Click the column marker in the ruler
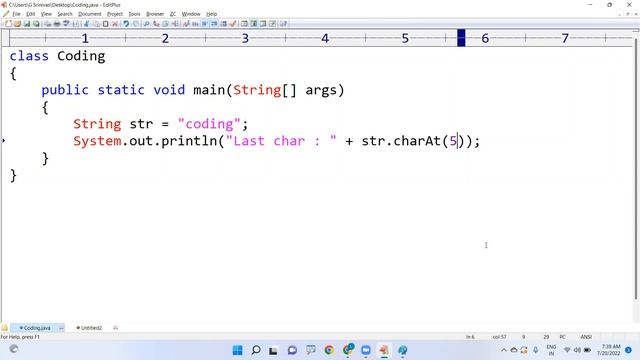This screenshot has width=640, height=360. tap(461, 38)
